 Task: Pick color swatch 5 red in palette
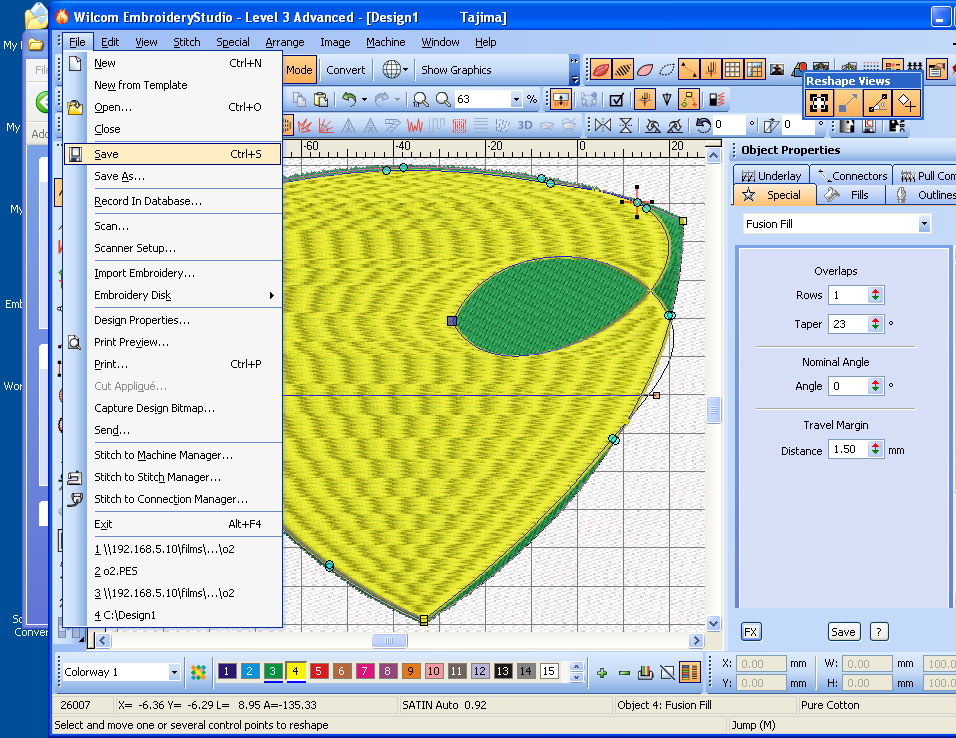(318, 672)
